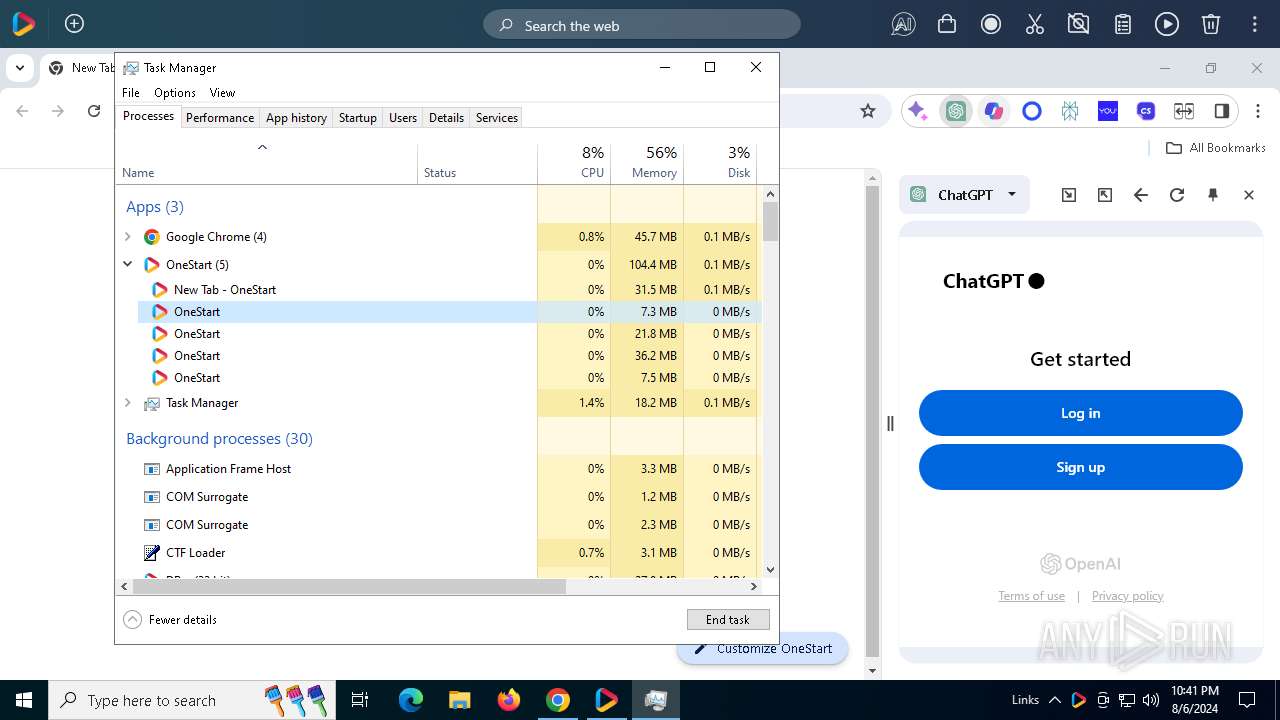This screenshot has width=1280, height=720.
Task: Bookmark this page with the star icon
Action: tap(868, 111)
